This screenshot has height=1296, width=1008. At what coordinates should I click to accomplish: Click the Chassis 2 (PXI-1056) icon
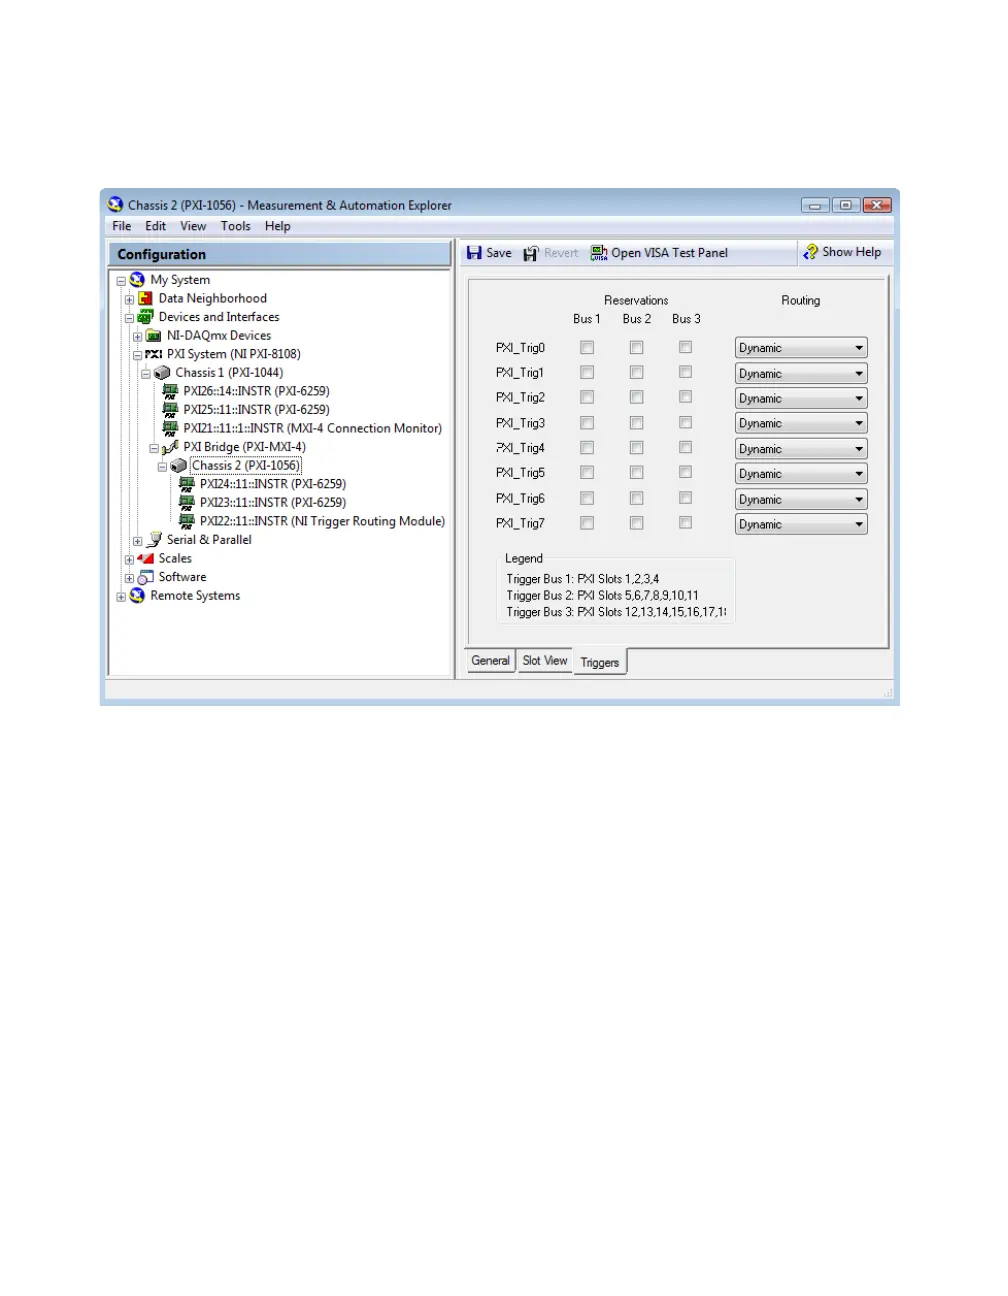[x=179, y=466]
